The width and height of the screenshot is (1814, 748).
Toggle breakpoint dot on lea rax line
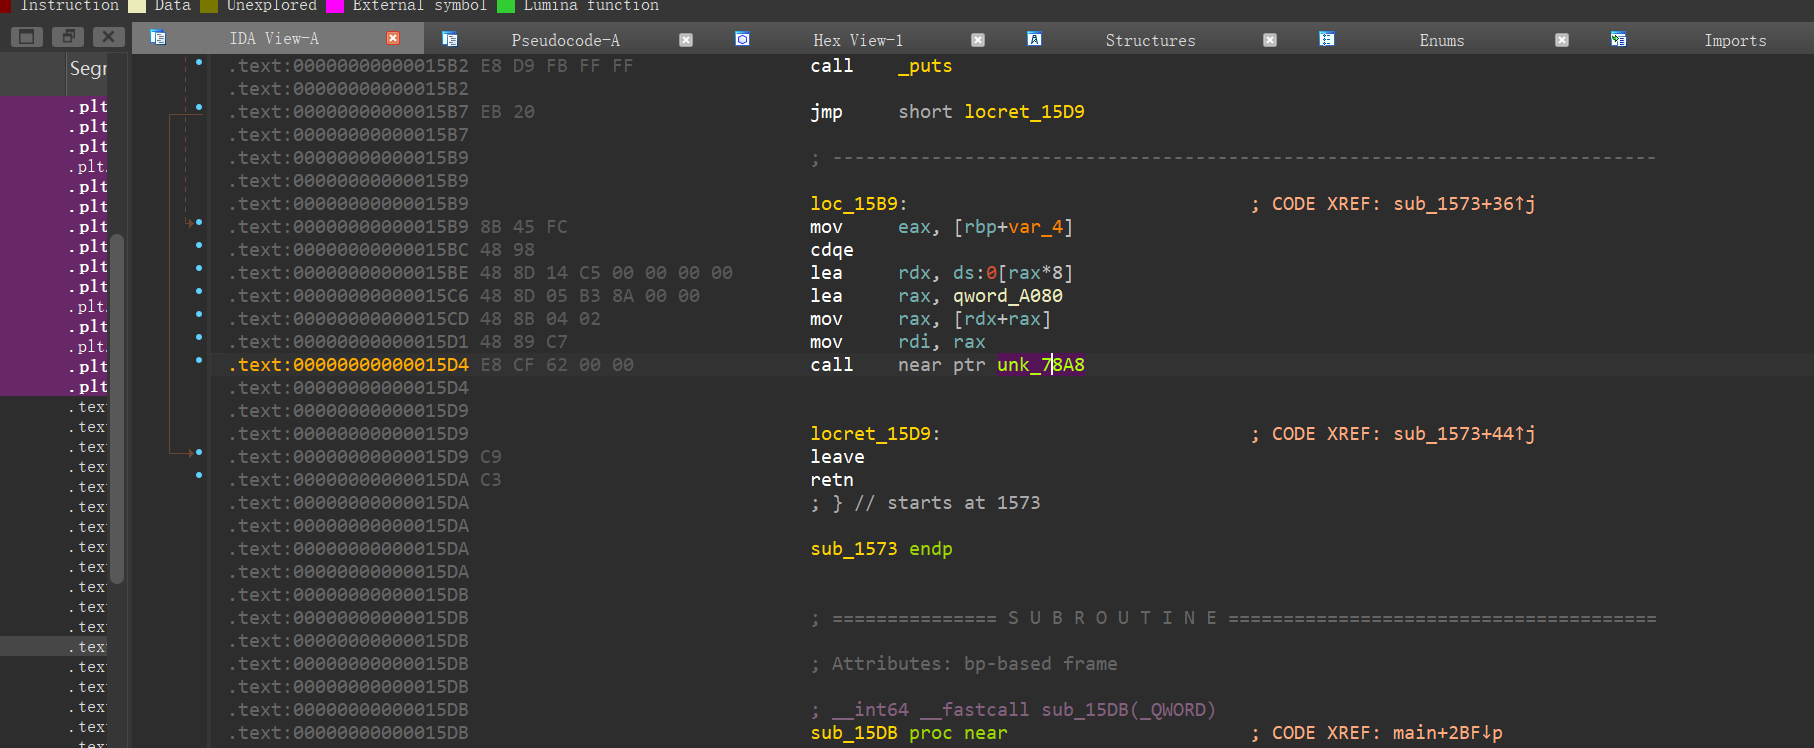pos(199,291)
